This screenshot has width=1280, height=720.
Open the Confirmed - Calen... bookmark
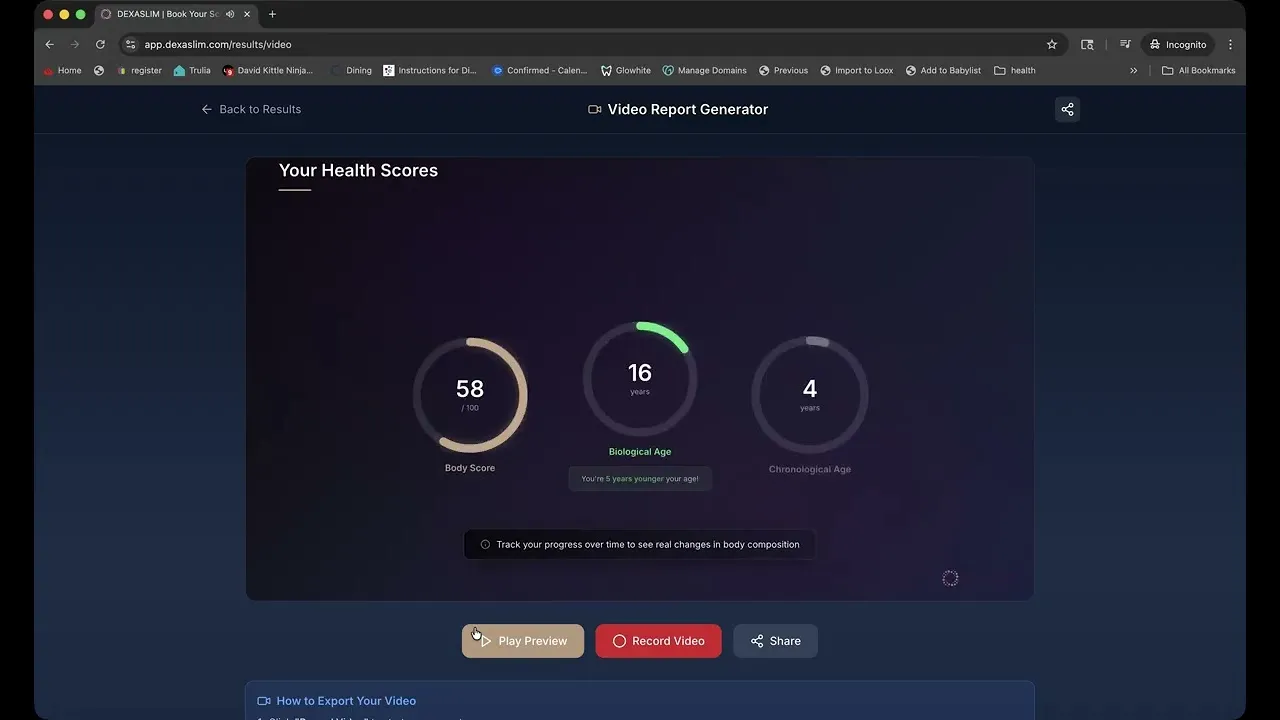[540, 71]
